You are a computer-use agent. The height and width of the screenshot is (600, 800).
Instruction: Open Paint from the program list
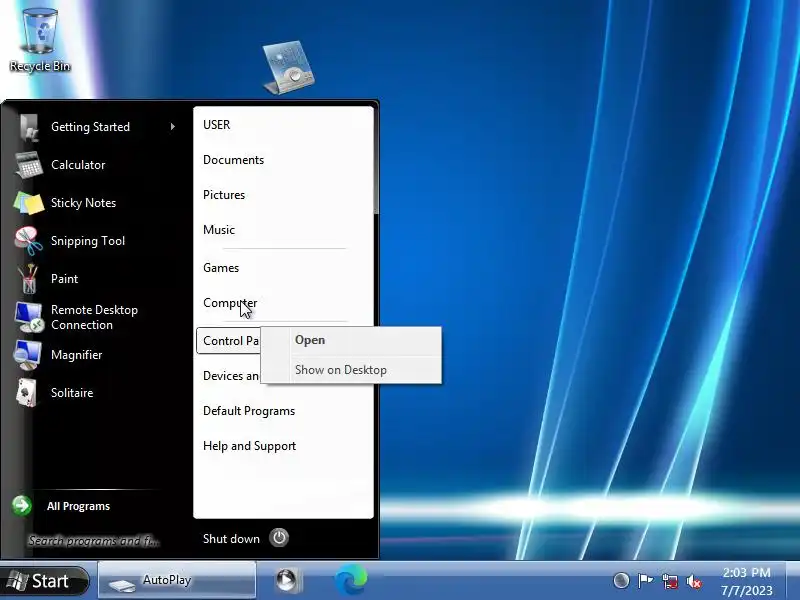tap(64, 279)
